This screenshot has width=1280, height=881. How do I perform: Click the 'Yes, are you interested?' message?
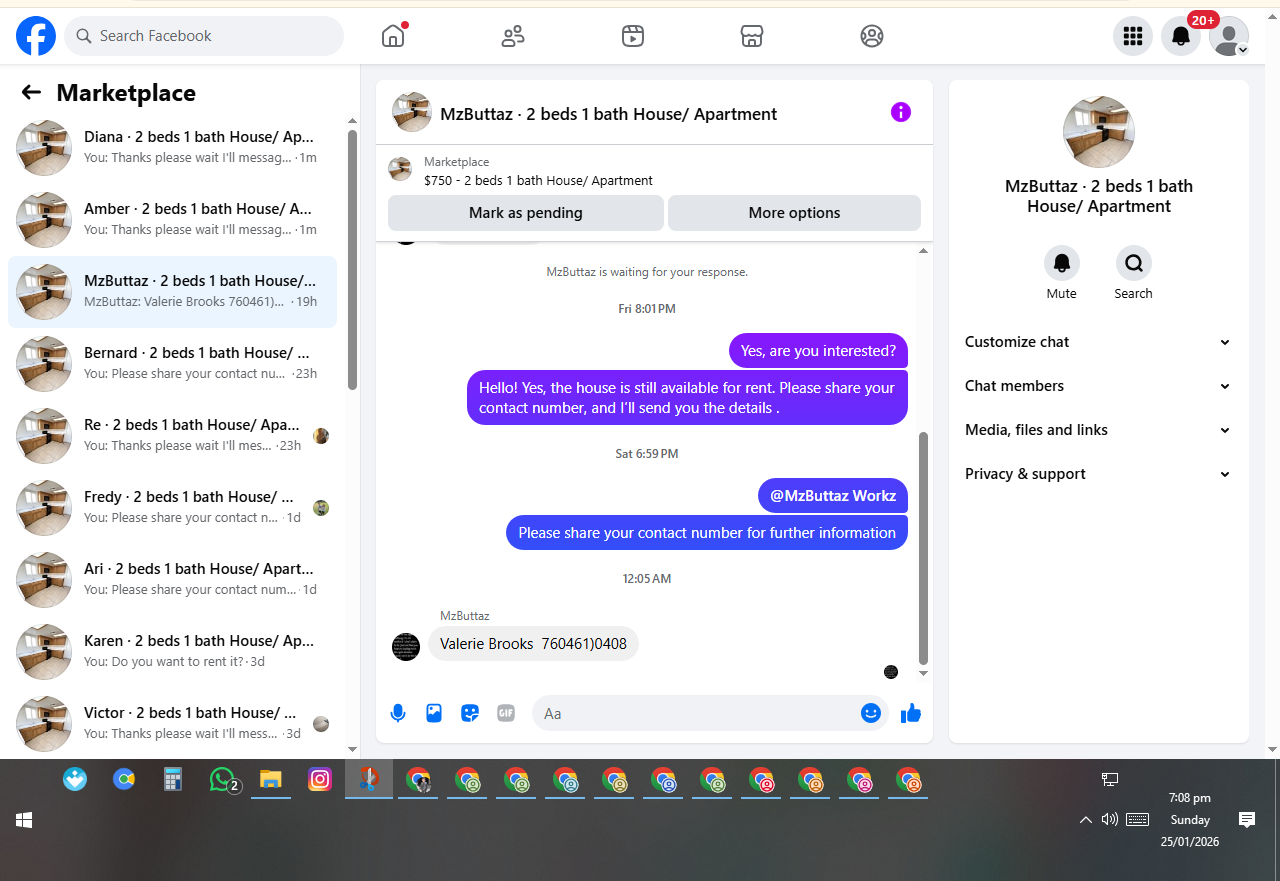[x=818, y=351]
